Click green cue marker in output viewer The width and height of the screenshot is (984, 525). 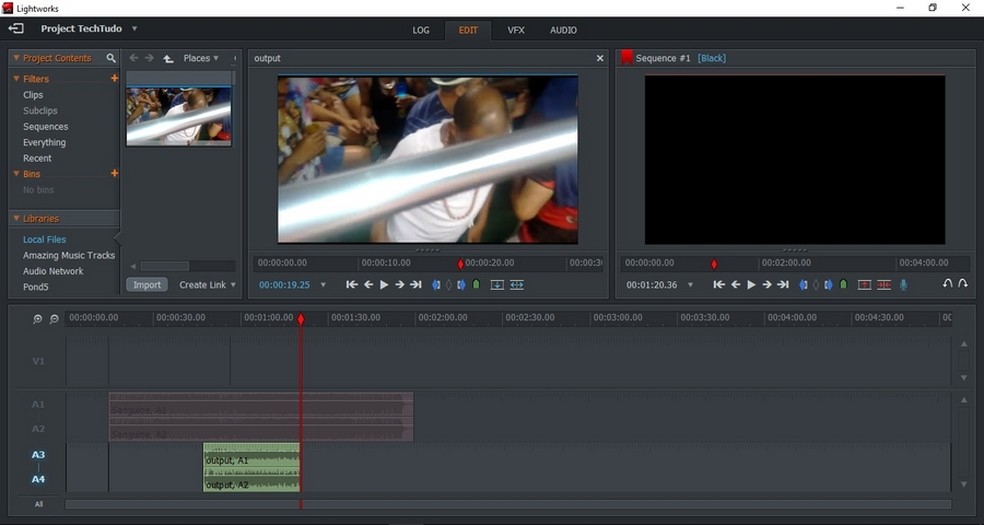click(476, 284)
